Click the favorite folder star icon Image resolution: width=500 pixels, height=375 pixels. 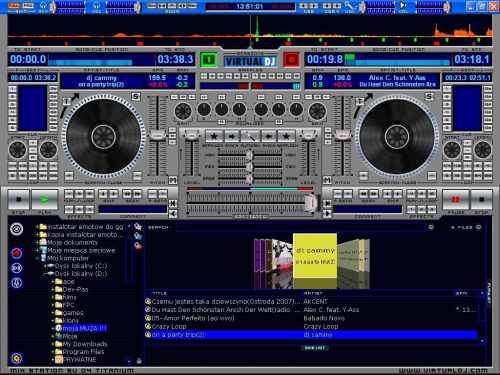point(138,227)
